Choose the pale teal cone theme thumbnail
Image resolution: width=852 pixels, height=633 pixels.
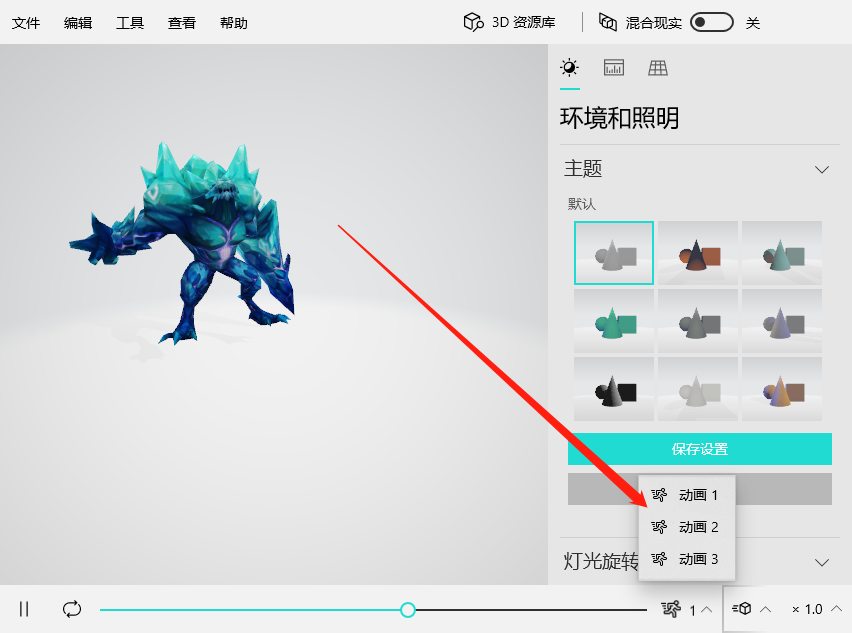click(x=782, y=253)
